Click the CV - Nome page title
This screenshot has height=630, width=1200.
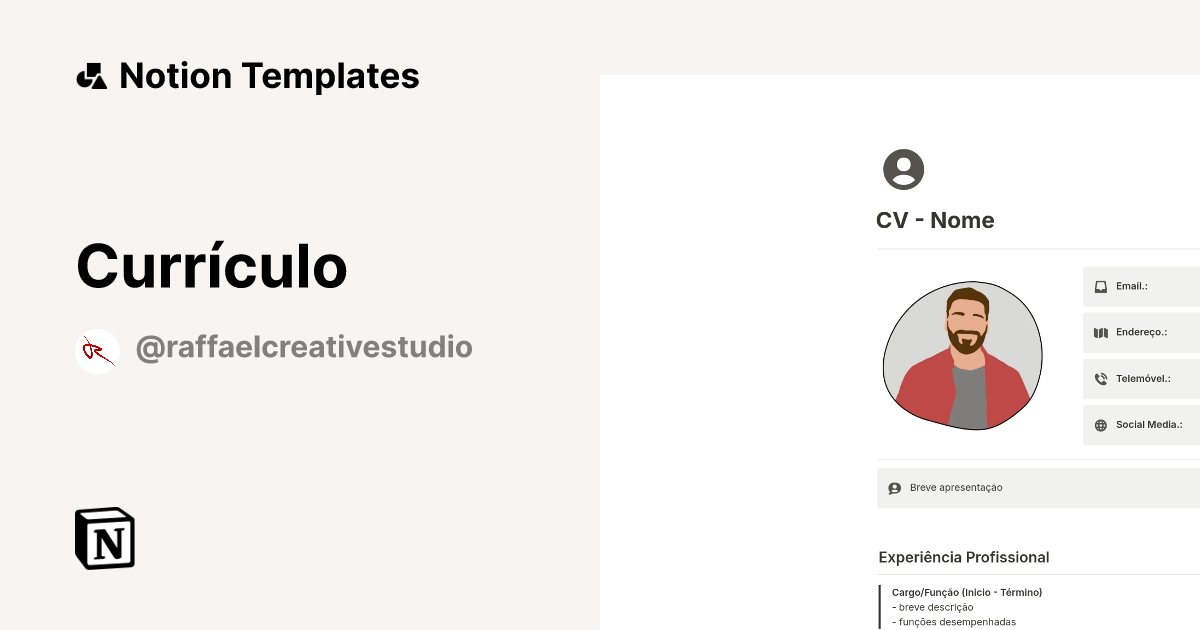[x=935, y=220]
